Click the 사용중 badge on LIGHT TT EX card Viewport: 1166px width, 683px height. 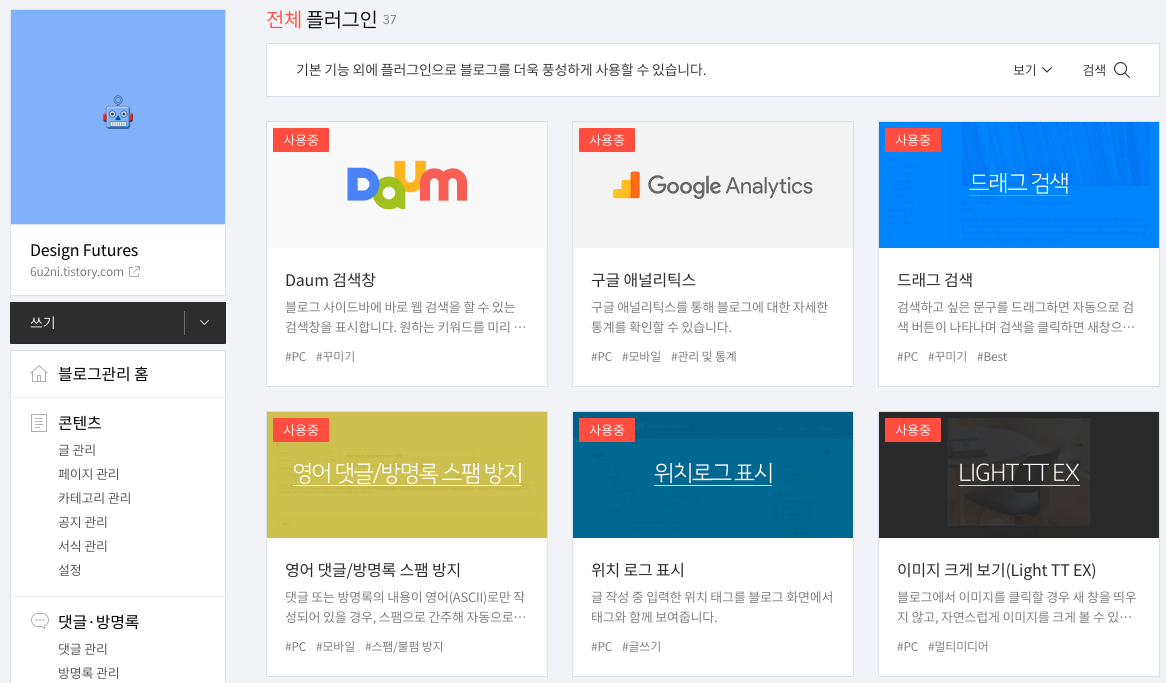912,430
